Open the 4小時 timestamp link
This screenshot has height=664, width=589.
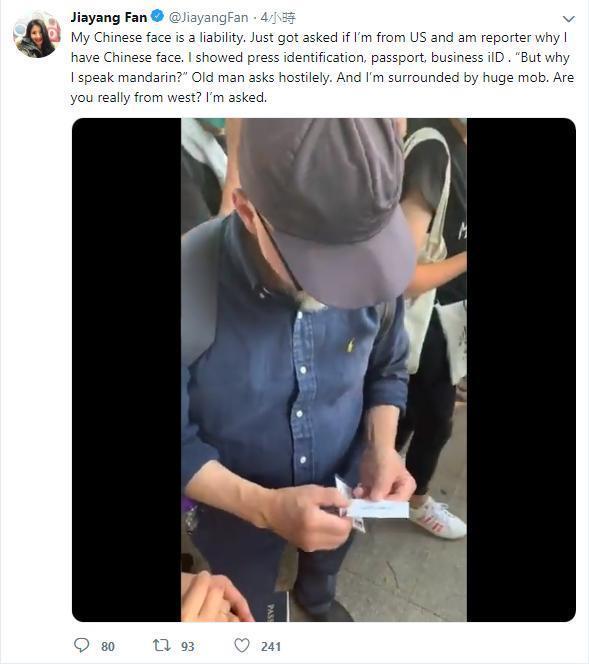[278, 17]
